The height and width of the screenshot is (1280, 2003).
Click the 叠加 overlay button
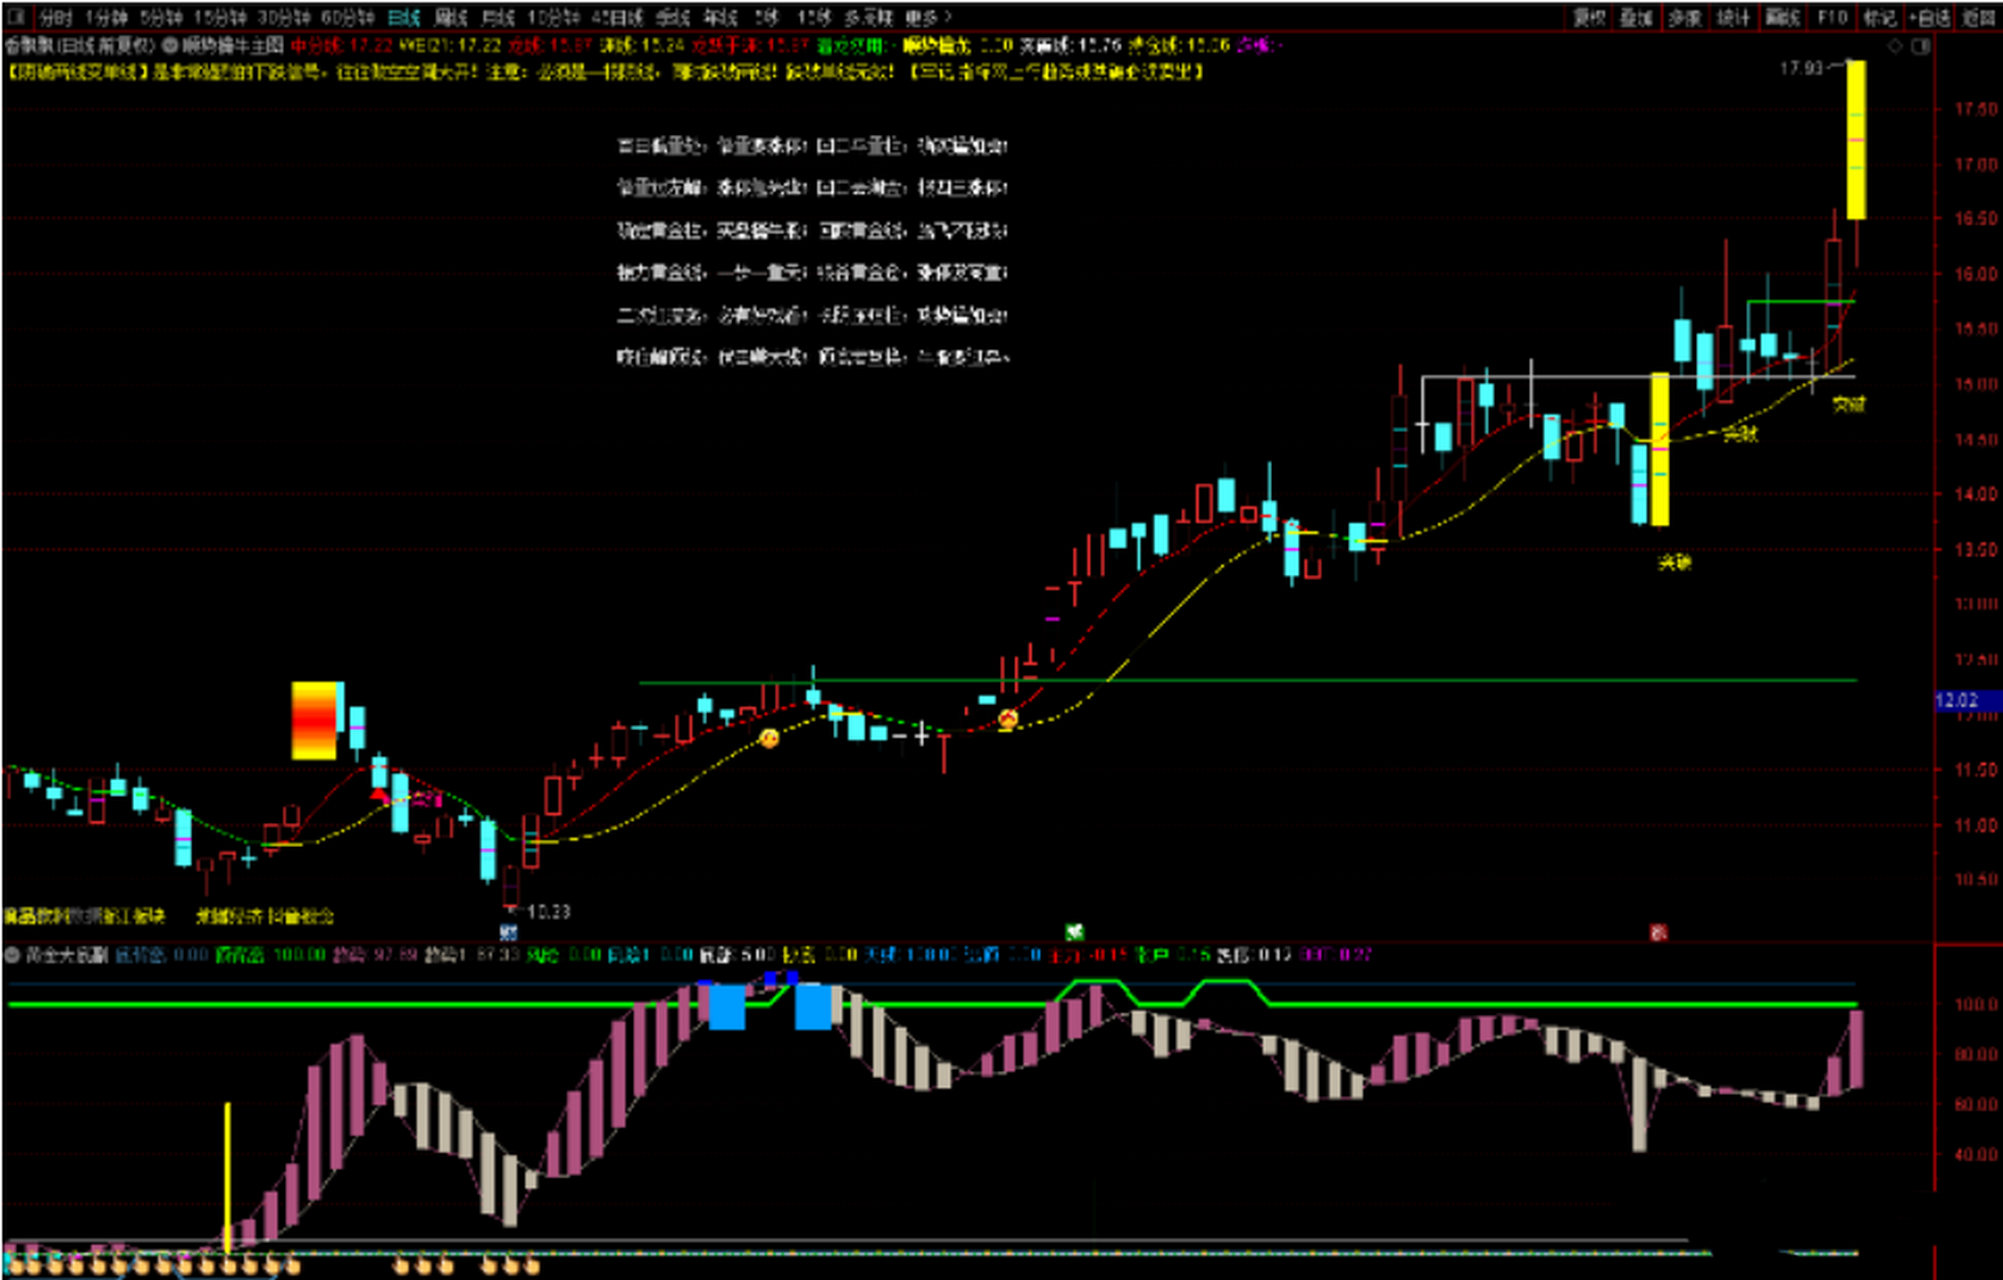click(1636, 17)
